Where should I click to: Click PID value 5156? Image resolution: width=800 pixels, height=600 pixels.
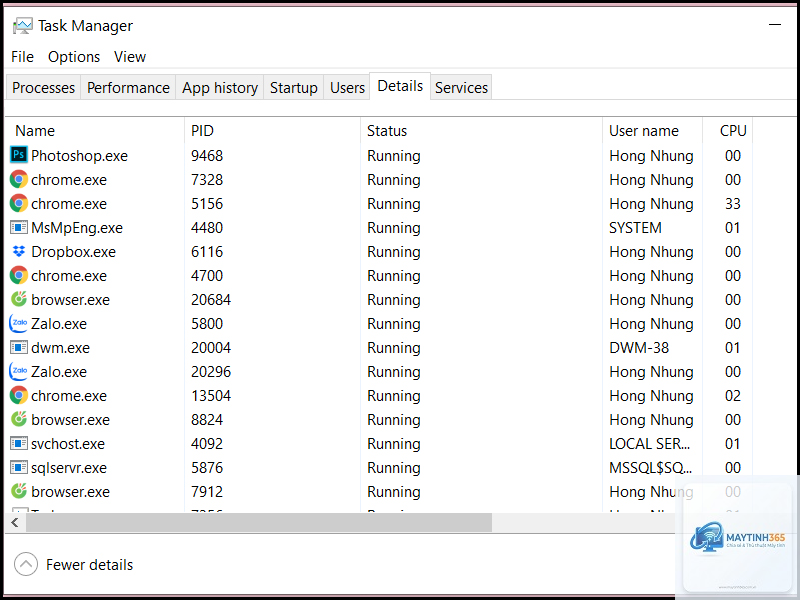point(207,204)
